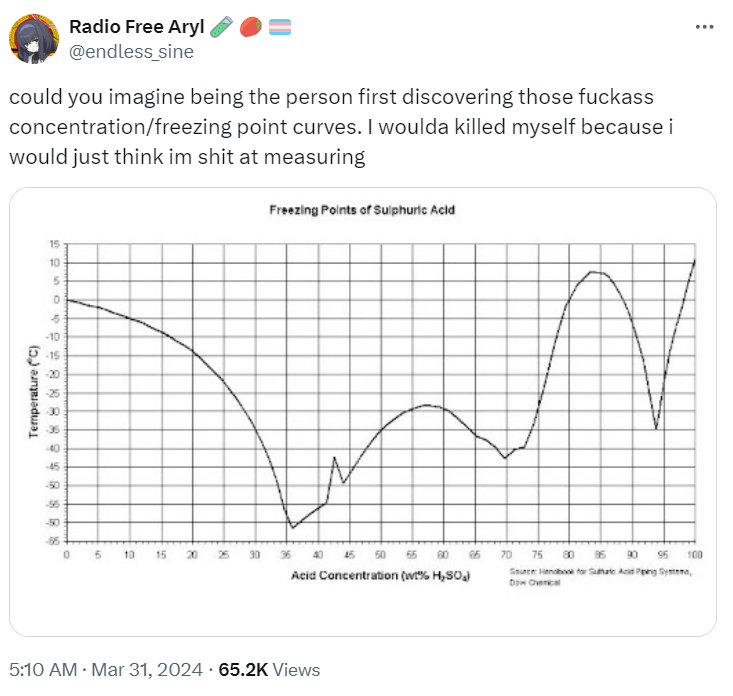Screen dimensions: 733x696
Task: Click the '-65' tick on the temperature axis
Action: [x=53, y=541]
